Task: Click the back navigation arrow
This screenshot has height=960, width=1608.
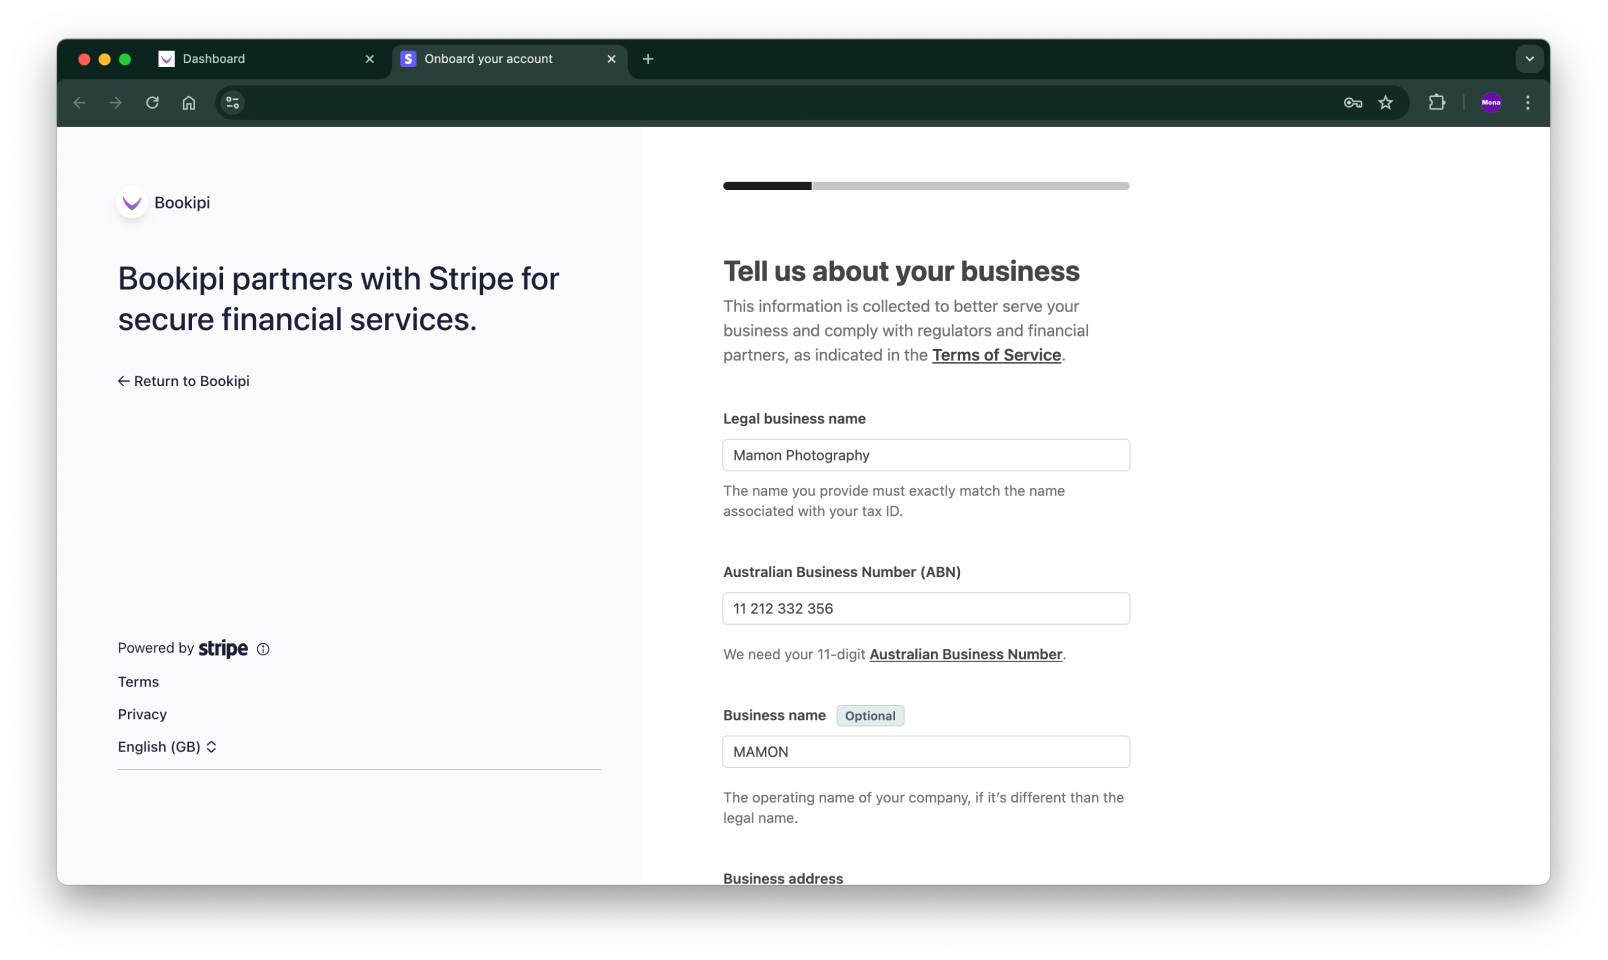Action: coord(79,102)
